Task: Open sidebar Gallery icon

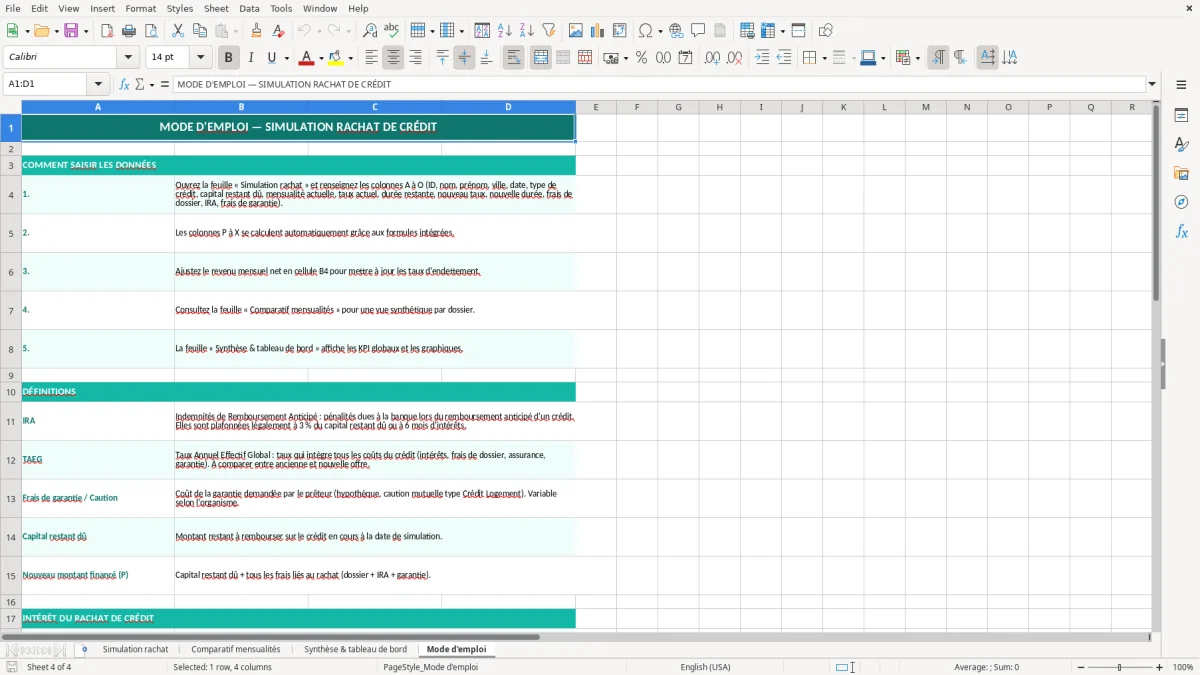Action: click(1181, 174)
